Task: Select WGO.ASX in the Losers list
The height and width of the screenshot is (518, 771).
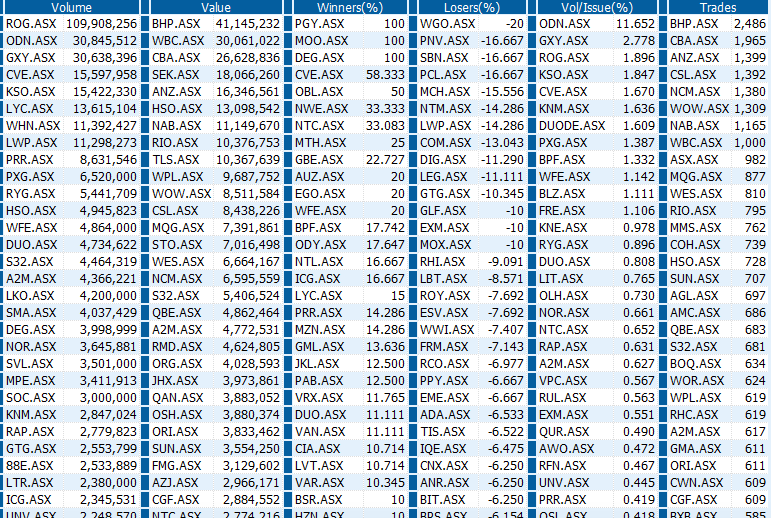Action: click(447, 24)
